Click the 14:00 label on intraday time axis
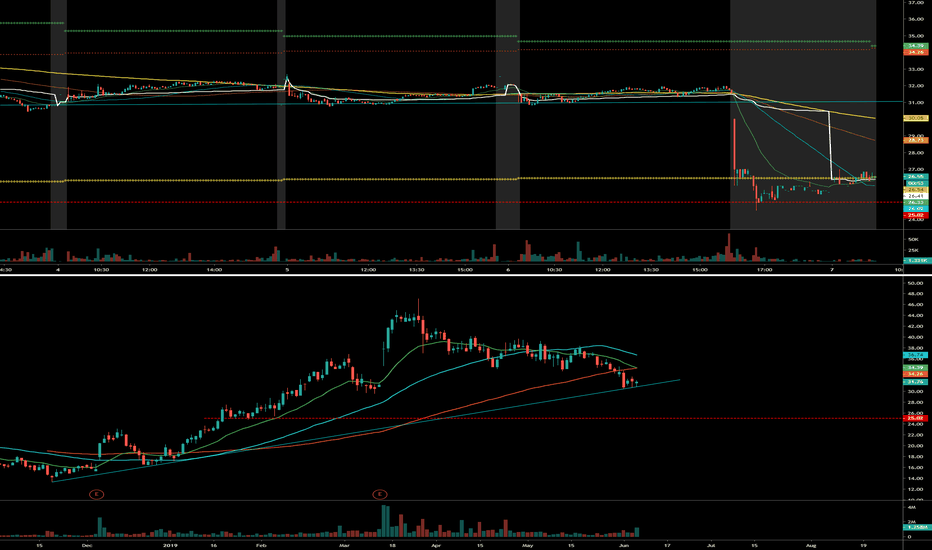932x550 pixels. coord(214,270)
